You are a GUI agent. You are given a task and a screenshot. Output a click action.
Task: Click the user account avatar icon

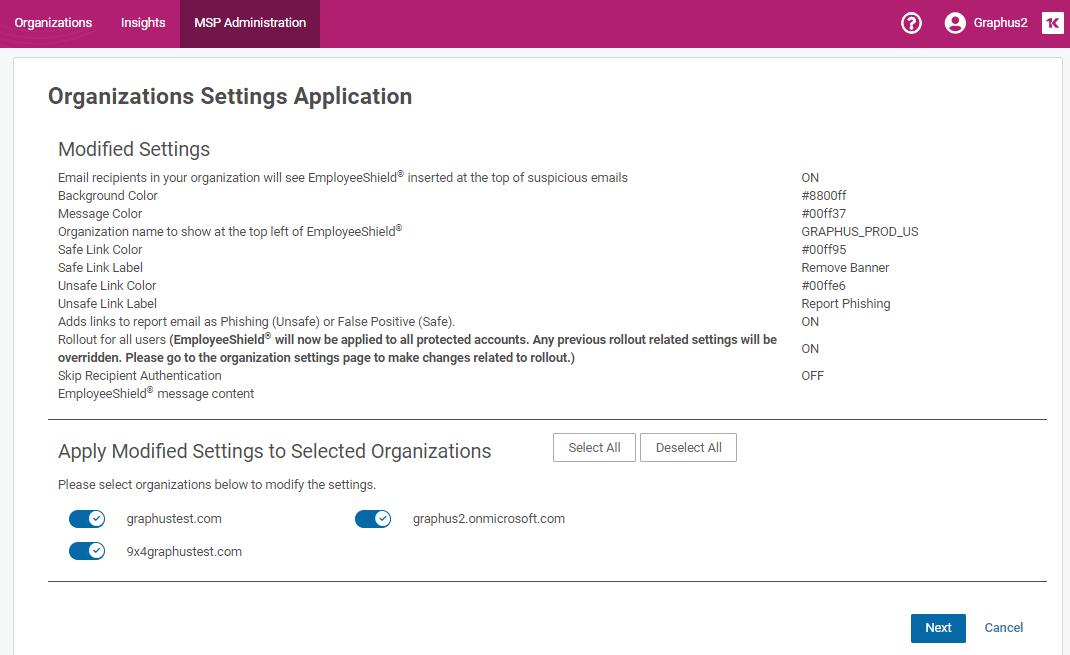click(x=955, y=23)
